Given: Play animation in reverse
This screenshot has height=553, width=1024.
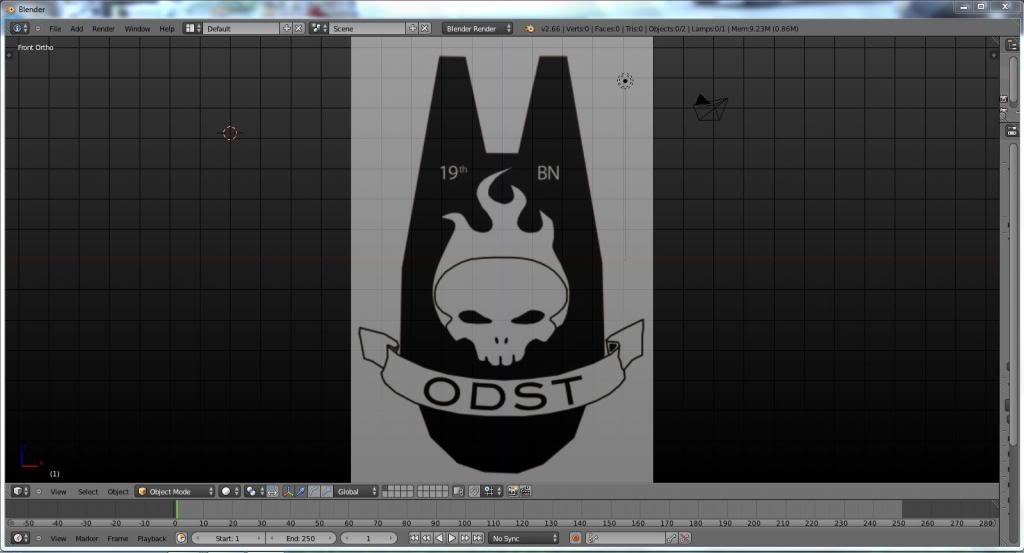Looking at the screenshot, I should 439,538.
